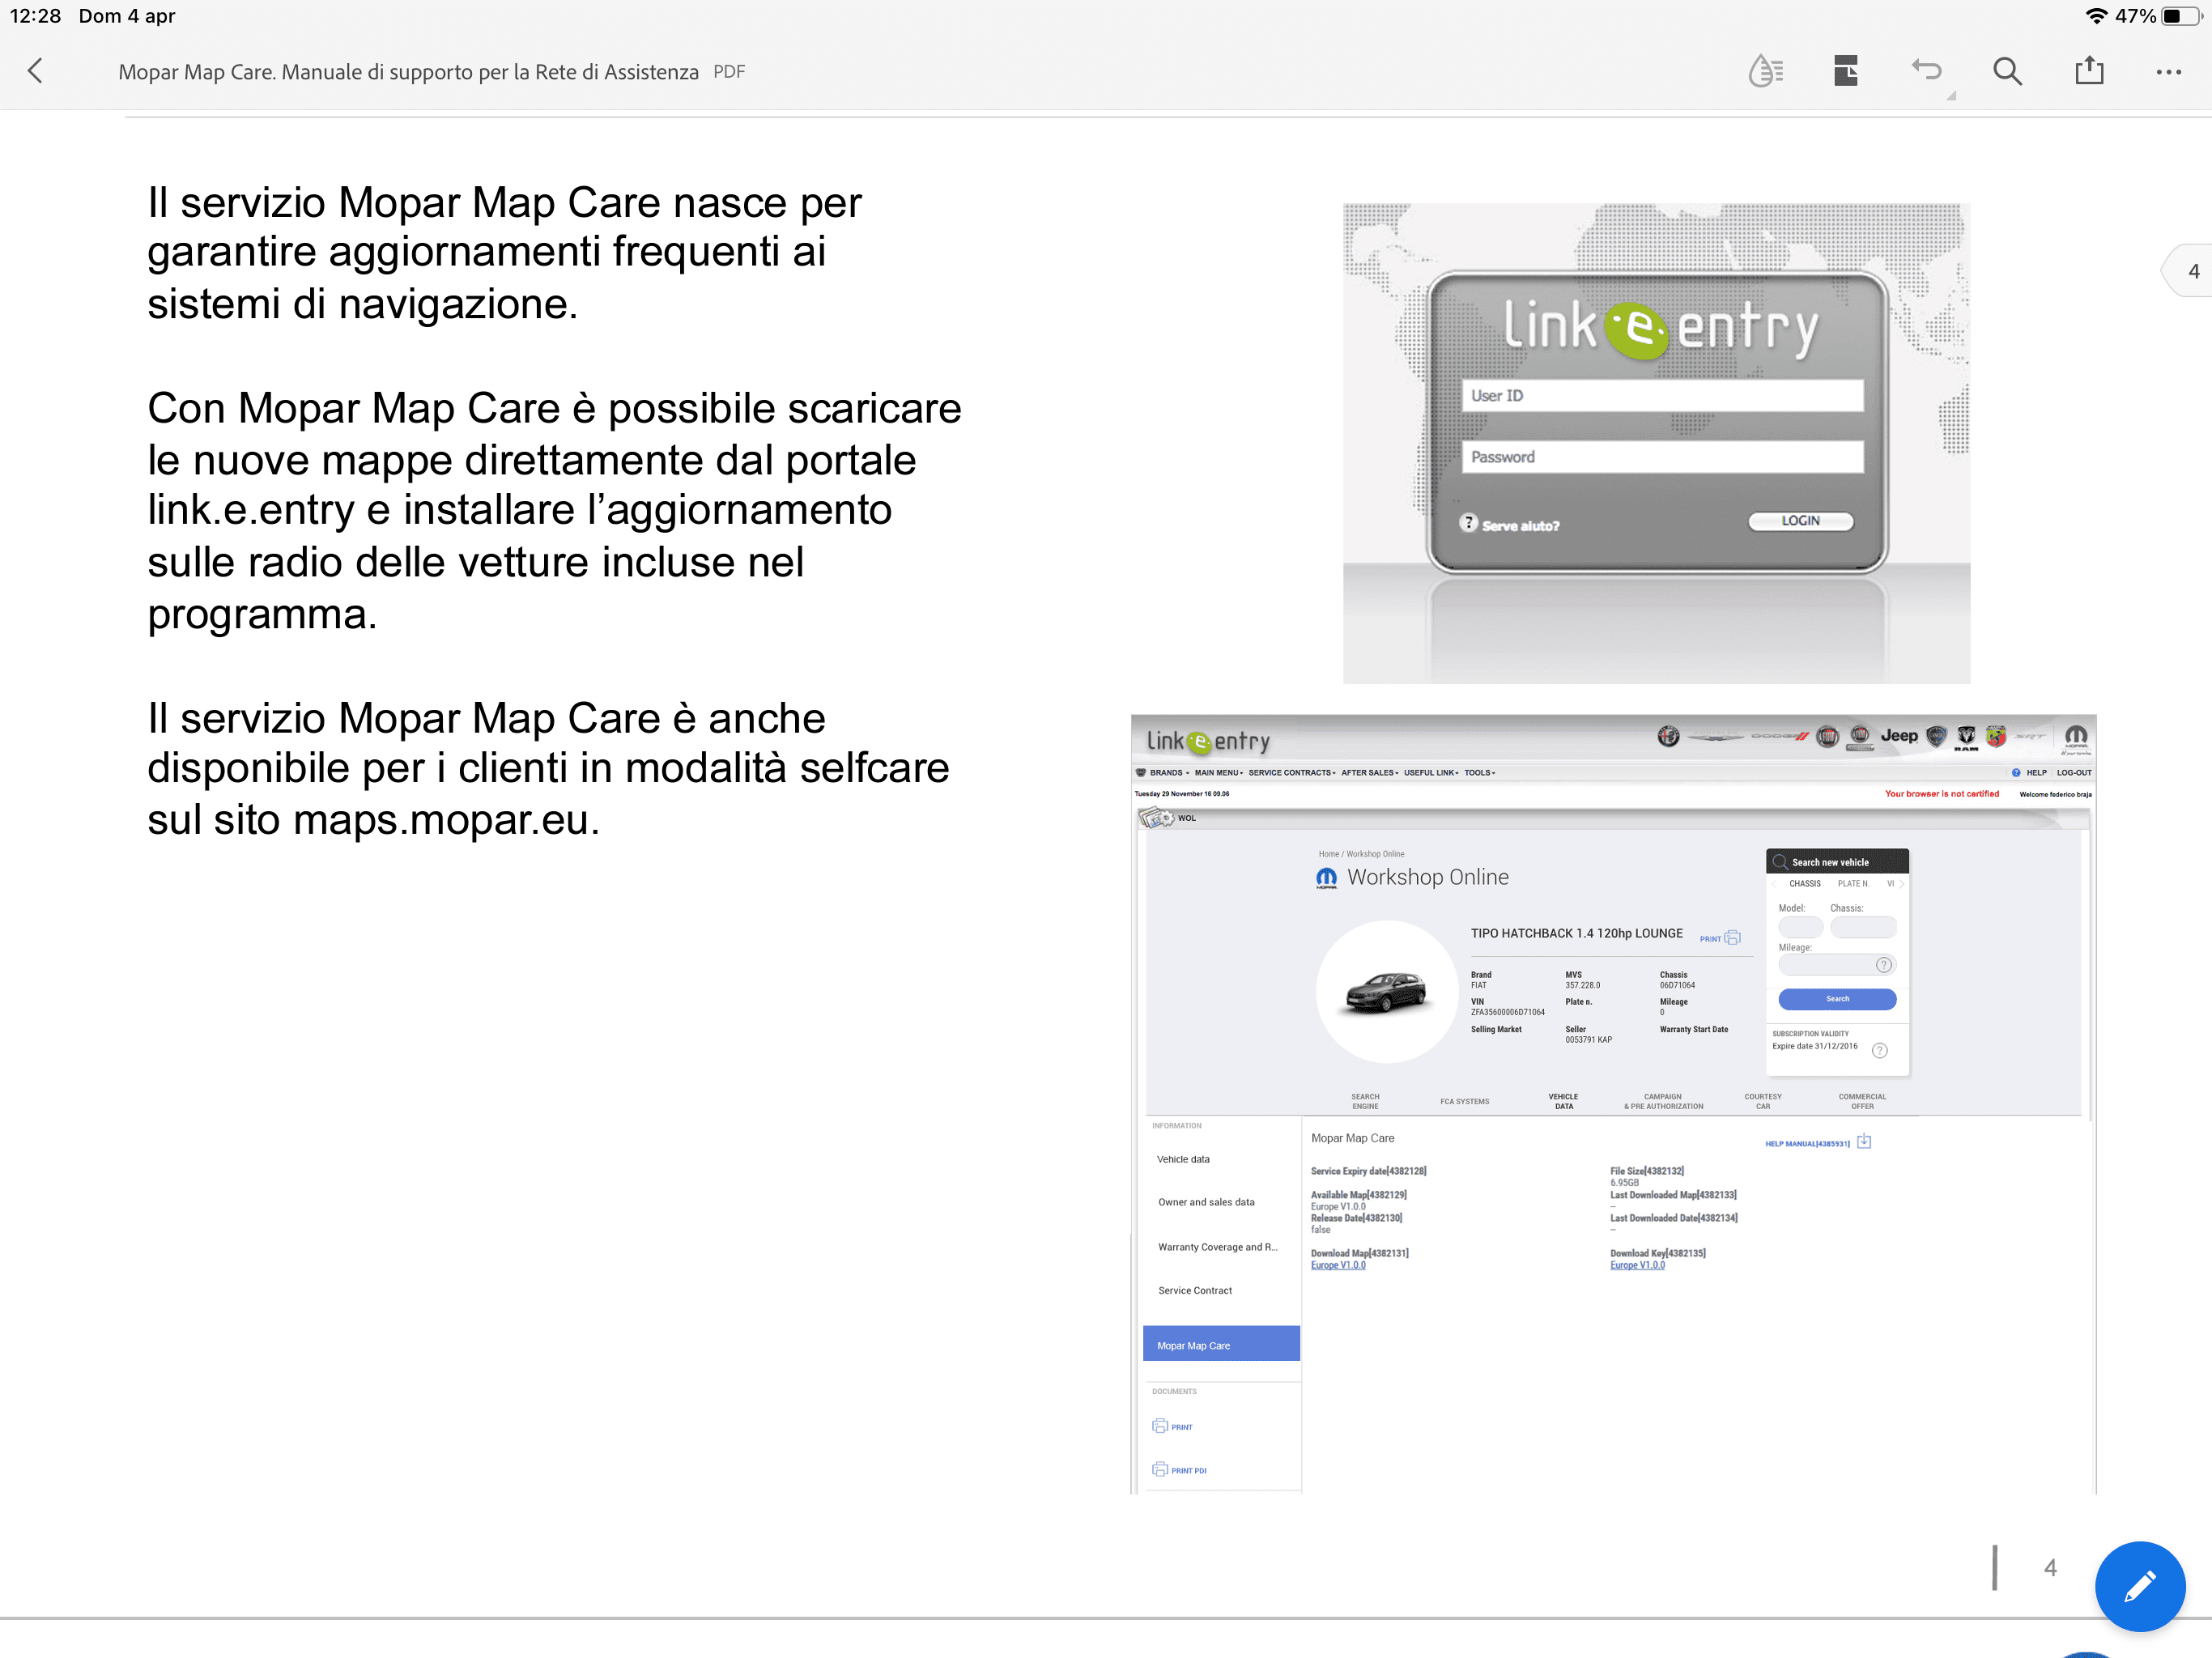Click the Mopar logo at the header's right end
The height and width of the screenshot is (1658, 2212).
click(x=2076, y=738)
